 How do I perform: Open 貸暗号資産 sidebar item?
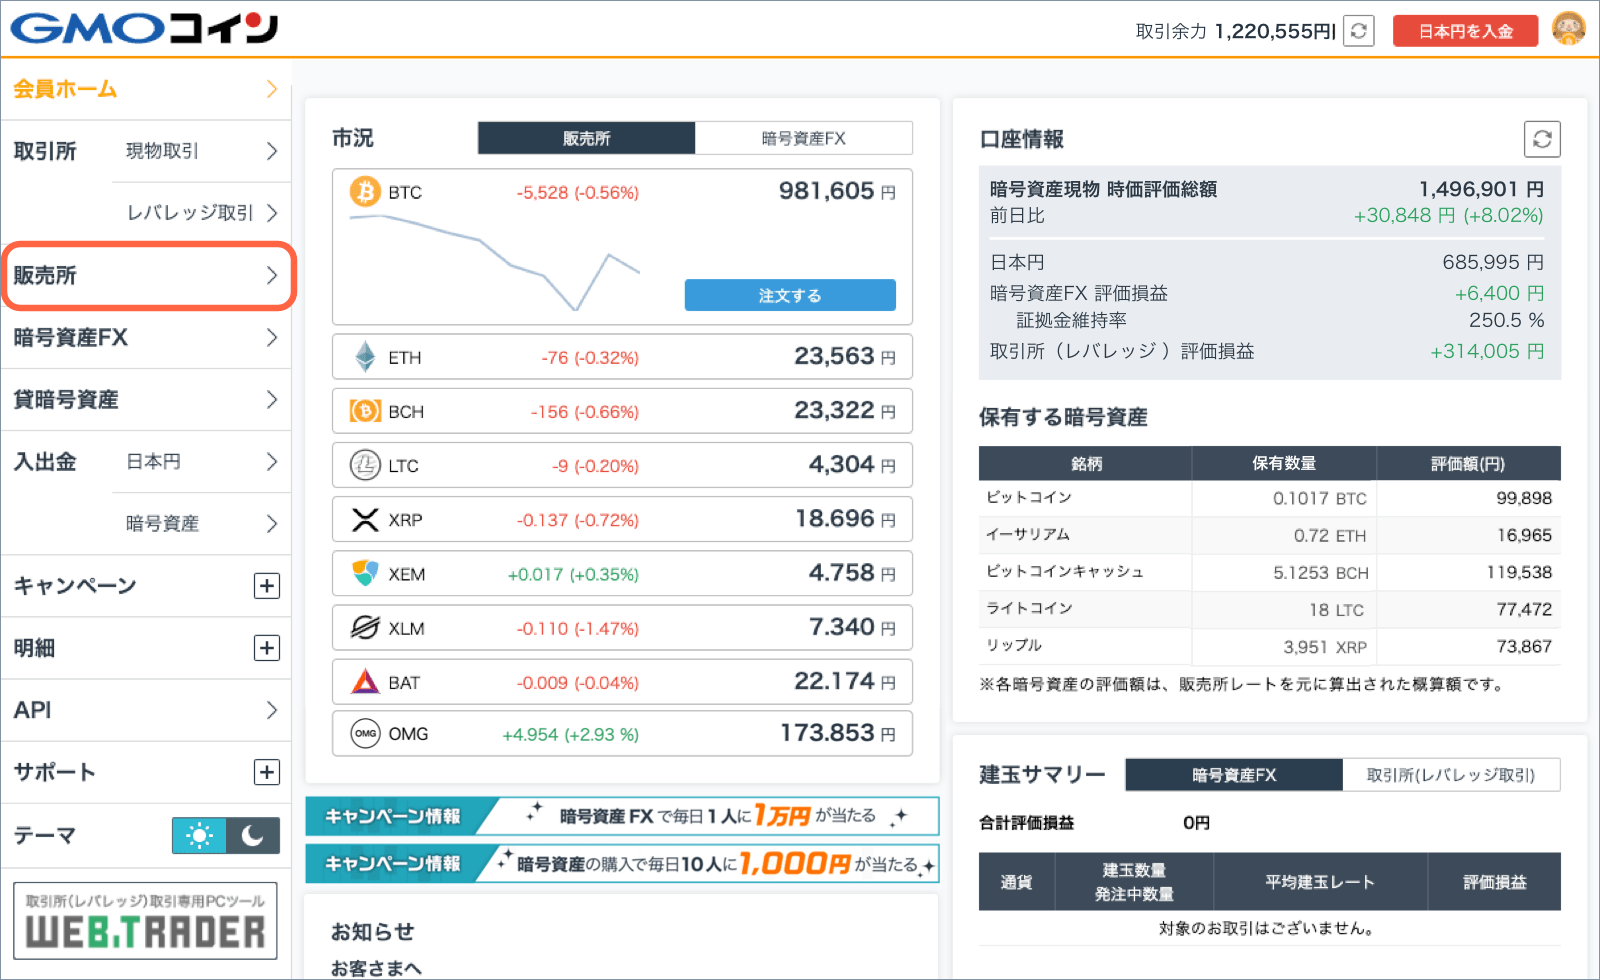click(146, 399)
